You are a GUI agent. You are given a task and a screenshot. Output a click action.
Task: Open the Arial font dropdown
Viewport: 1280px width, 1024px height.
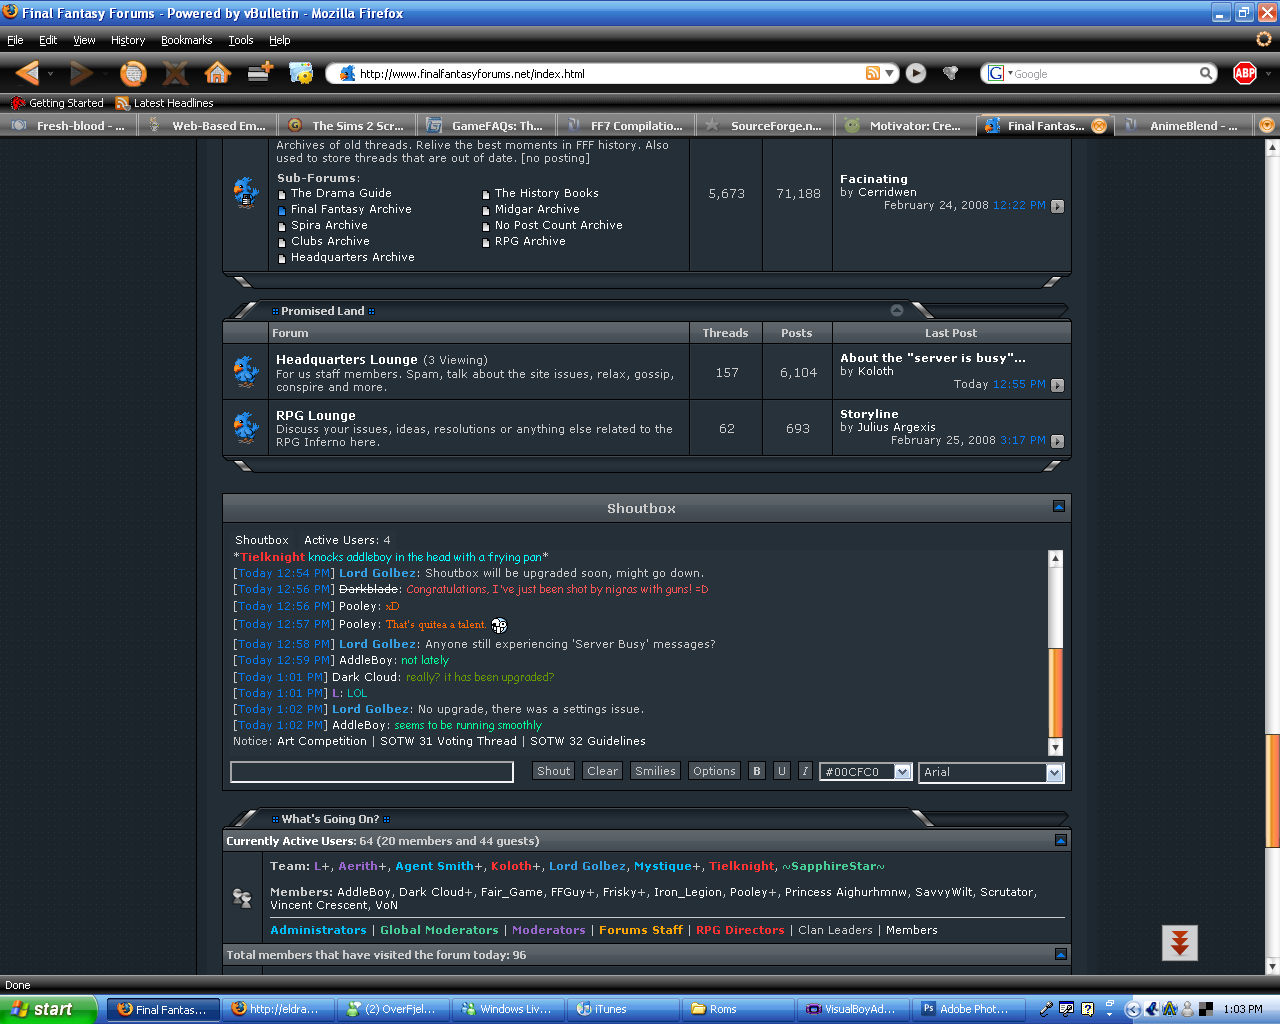[1054, 772]
